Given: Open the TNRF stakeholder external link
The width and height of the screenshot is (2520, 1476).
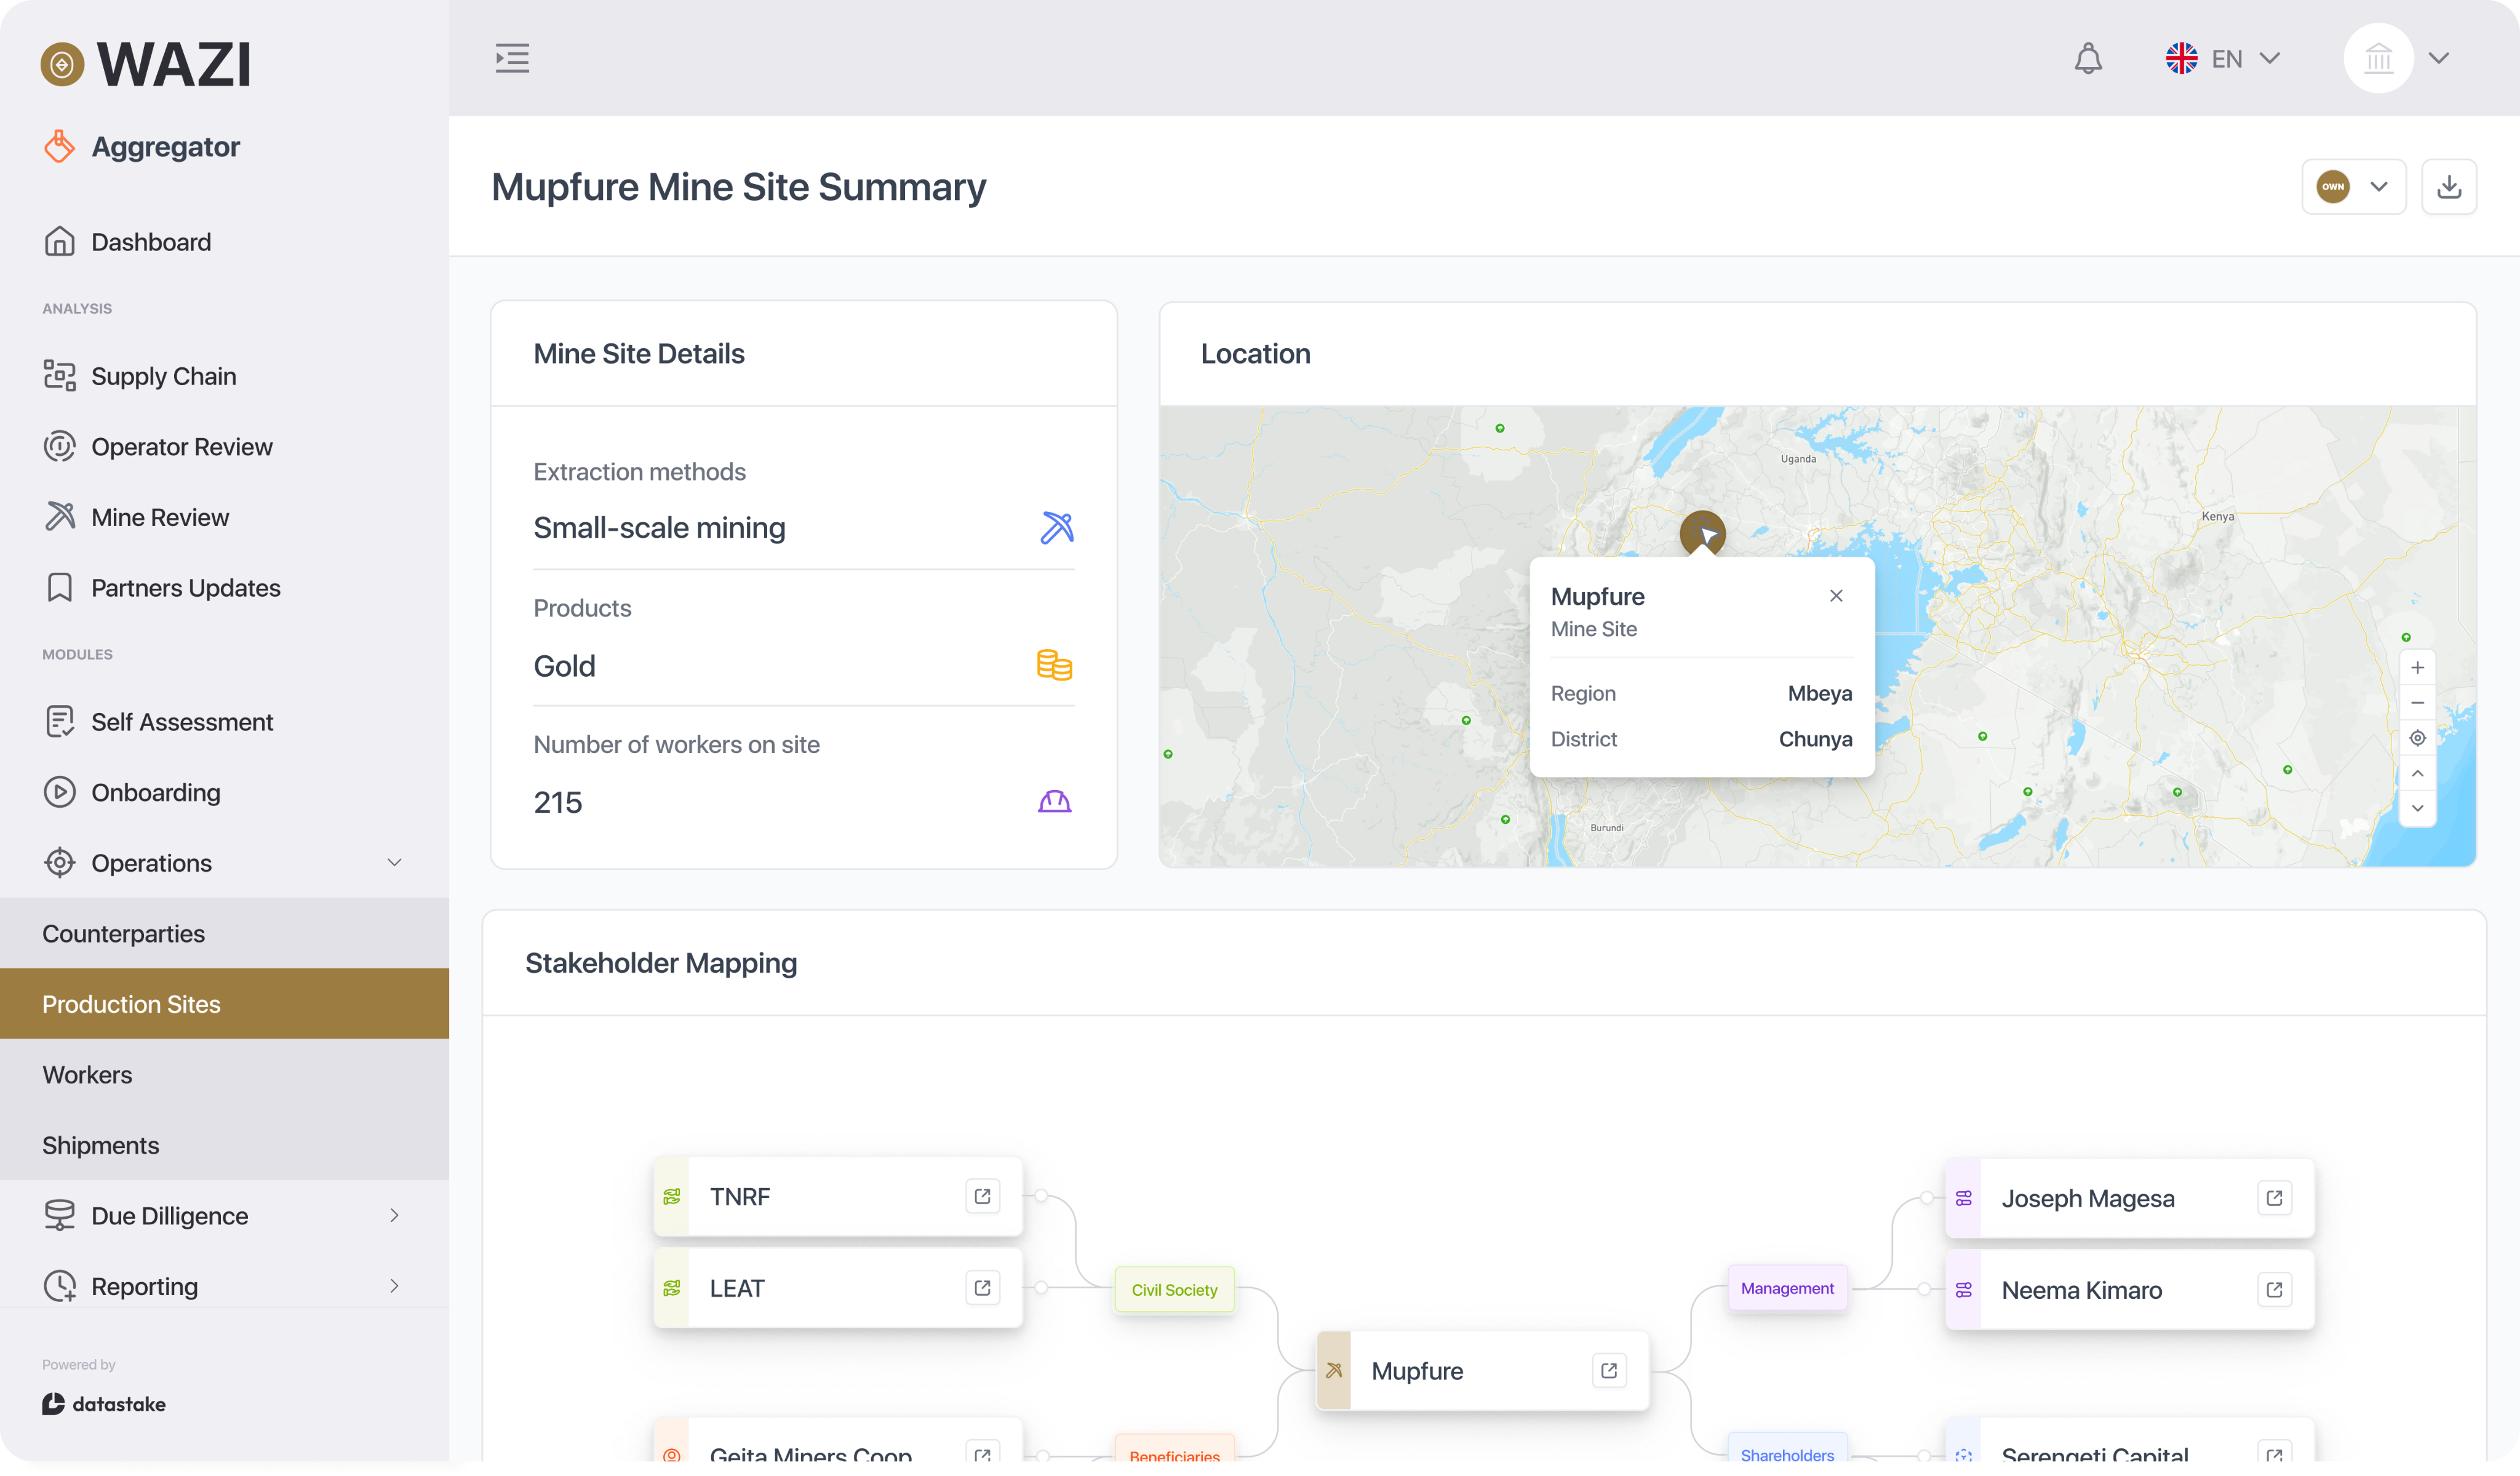Looking at the screenshot, I should [982, 1196].
